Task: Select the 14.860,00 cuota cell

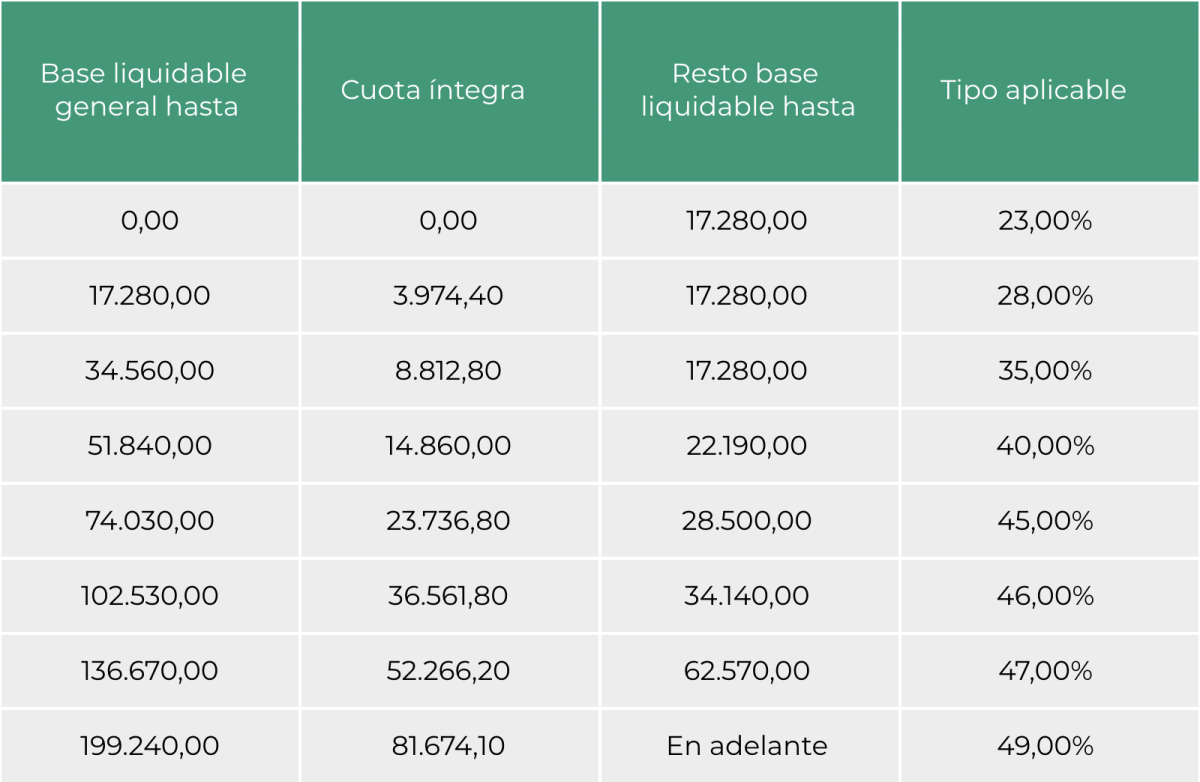Action: (x=450, y=446)
